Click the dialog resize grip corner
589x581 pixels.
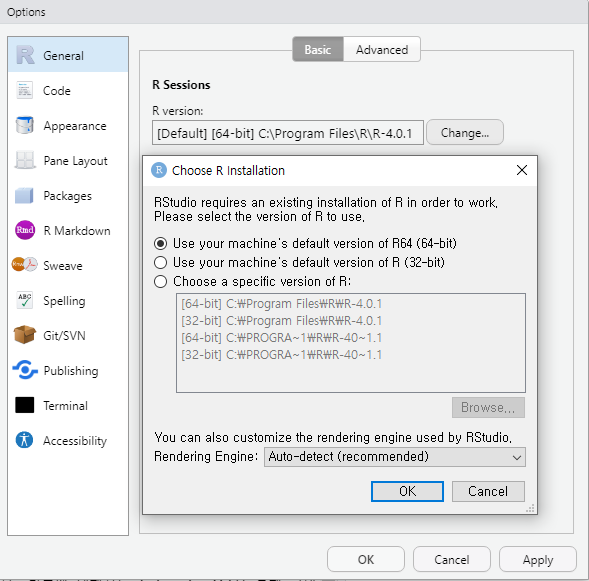530,509
